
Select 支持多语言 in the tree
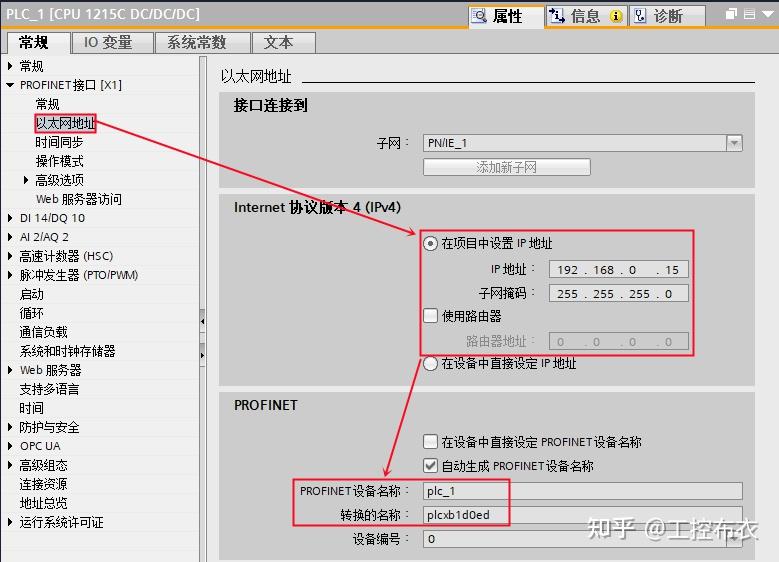[x=49, y=389]
